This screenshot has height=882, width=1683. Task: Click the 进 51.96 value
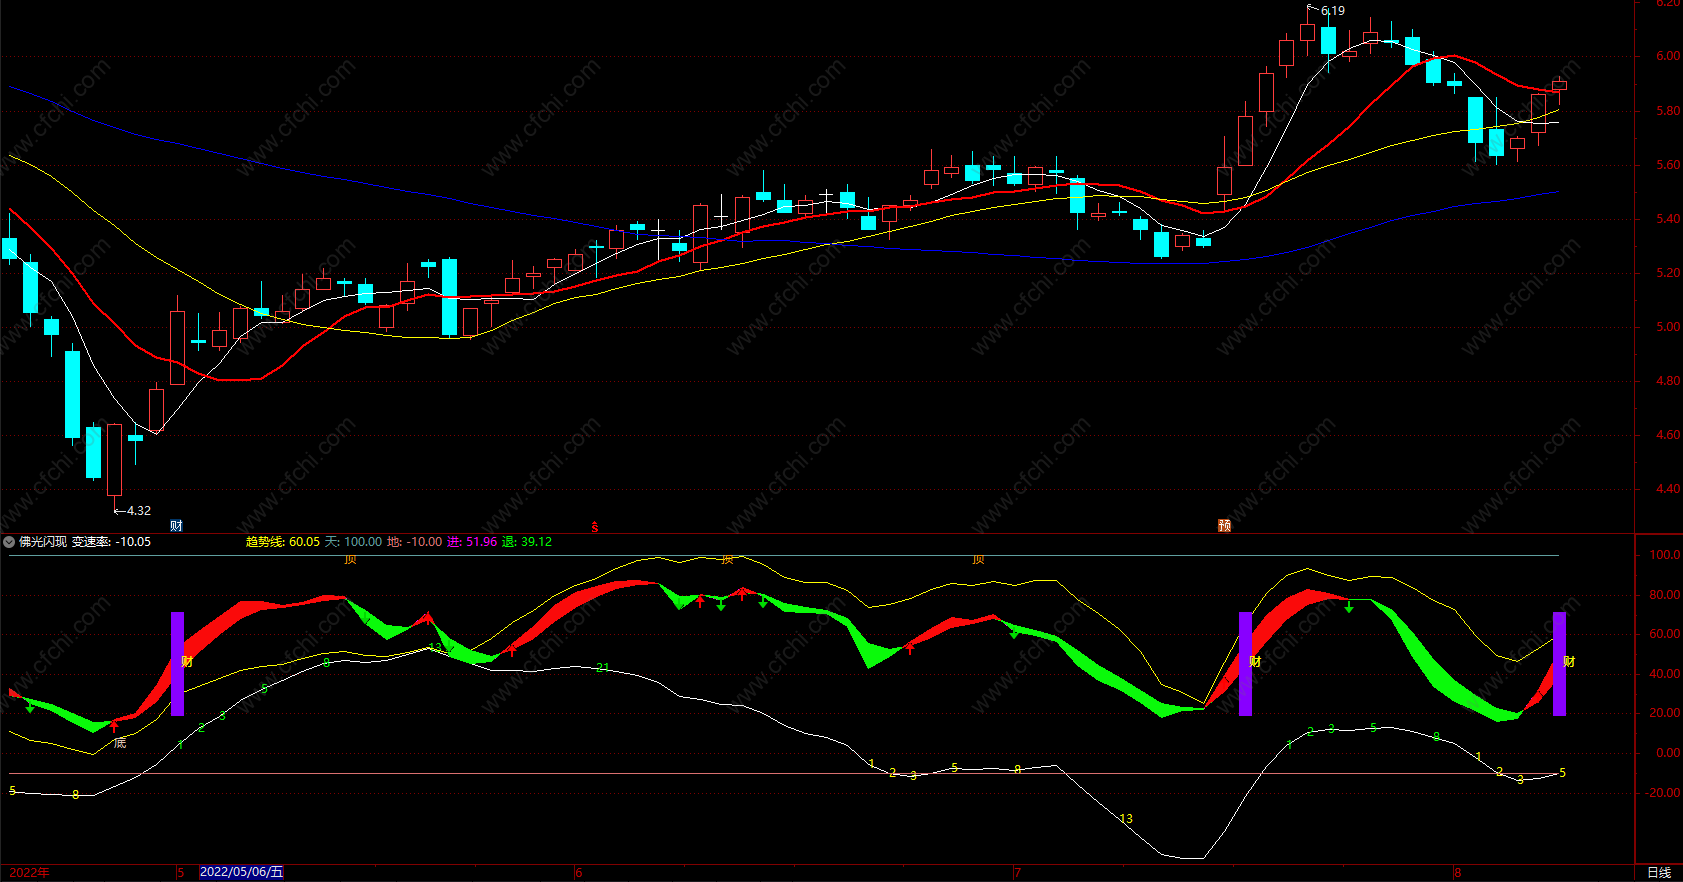472,542
